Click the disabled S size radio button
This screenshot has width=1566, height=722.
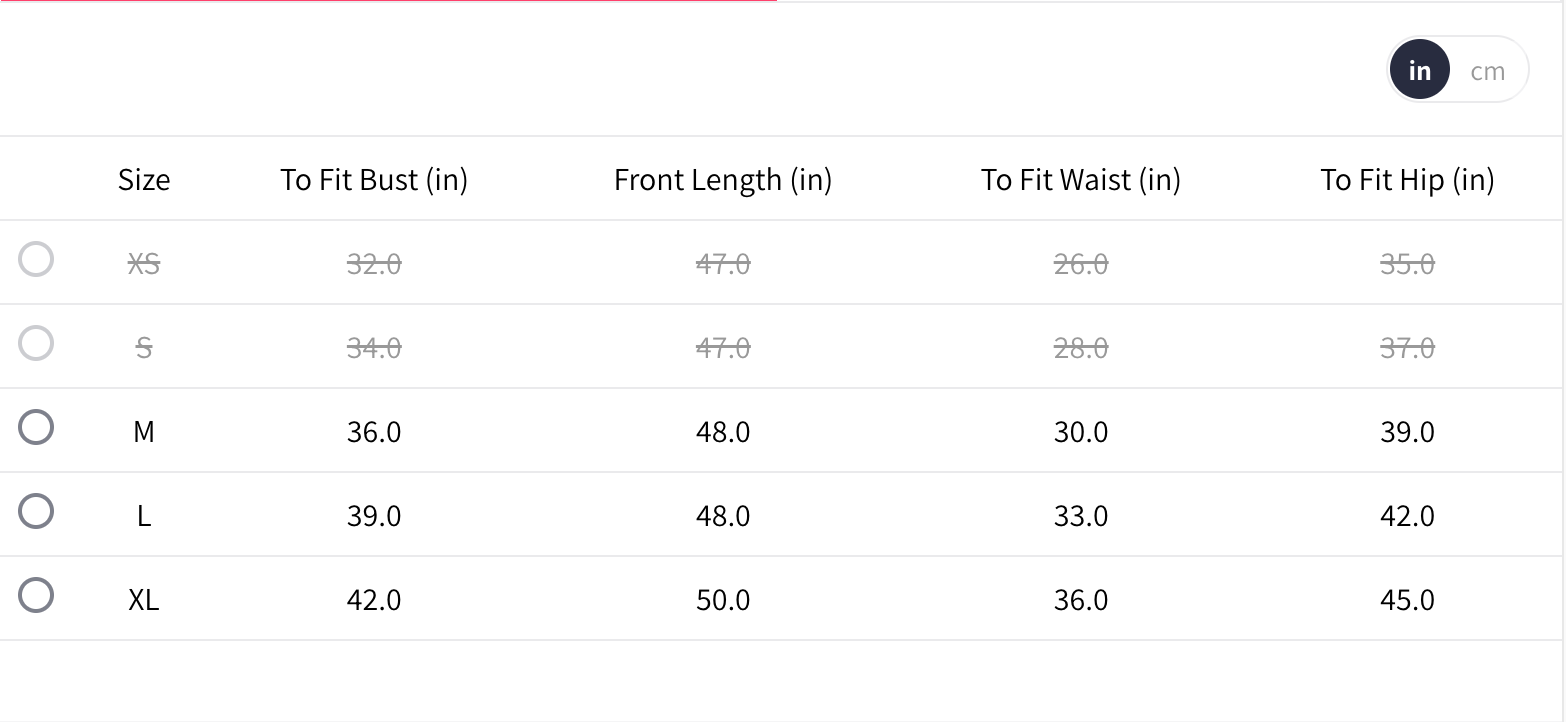tap(36, 344)
